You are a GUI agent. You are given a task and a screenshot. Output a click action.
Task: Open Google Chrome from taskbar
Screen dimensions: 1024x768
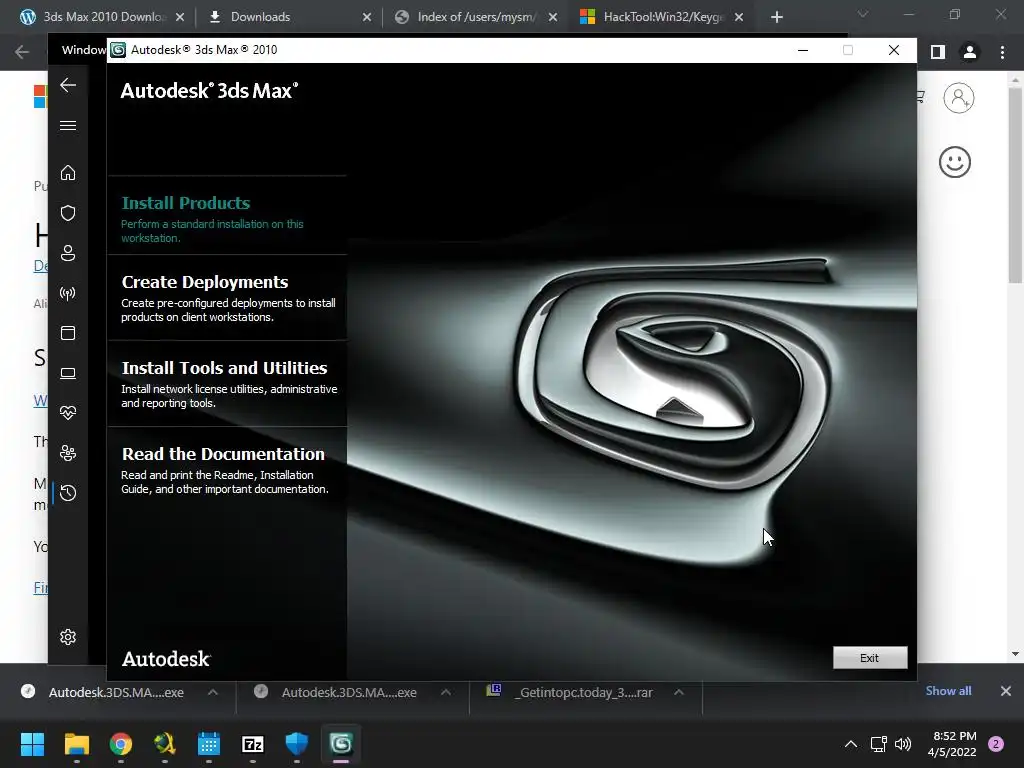(x=121, y=744)
